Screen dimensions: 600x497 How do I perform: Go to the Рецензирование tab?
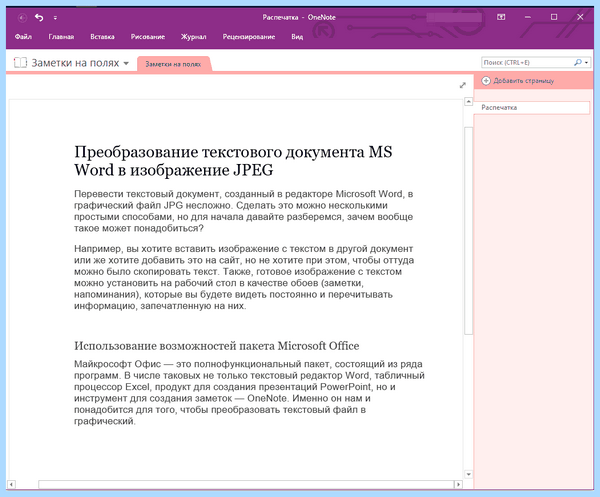coord(249,37)
